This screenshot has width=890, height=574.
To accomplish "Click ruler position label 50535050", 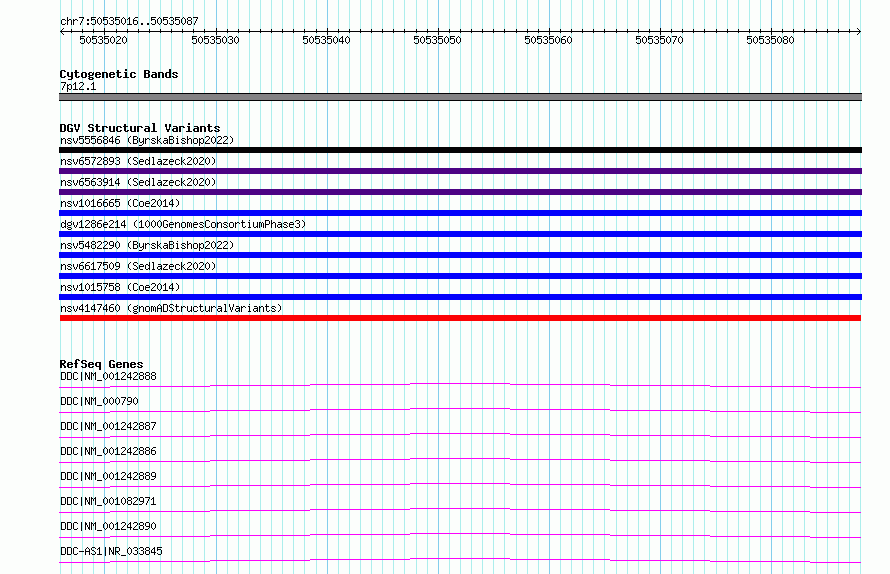I will tap(437, 40).
